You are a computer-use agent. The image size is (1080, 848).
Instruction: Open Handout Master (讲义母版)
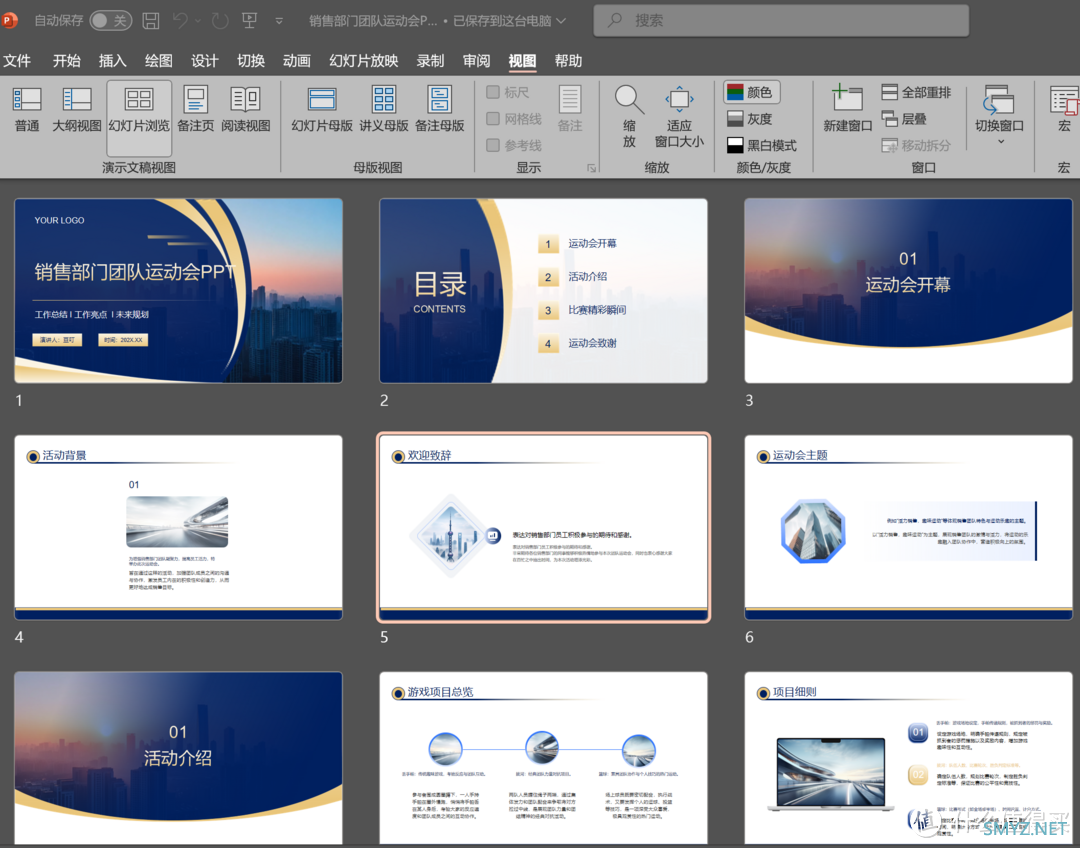click(384, 110)
